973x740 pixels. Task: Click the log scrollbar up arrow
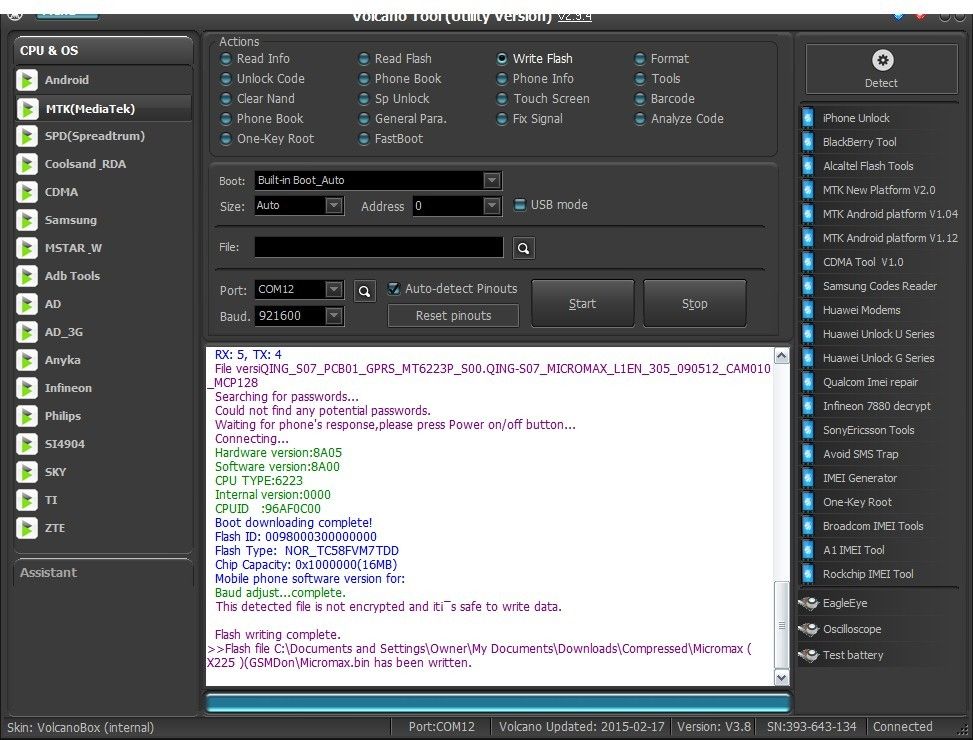coord(782,355)
